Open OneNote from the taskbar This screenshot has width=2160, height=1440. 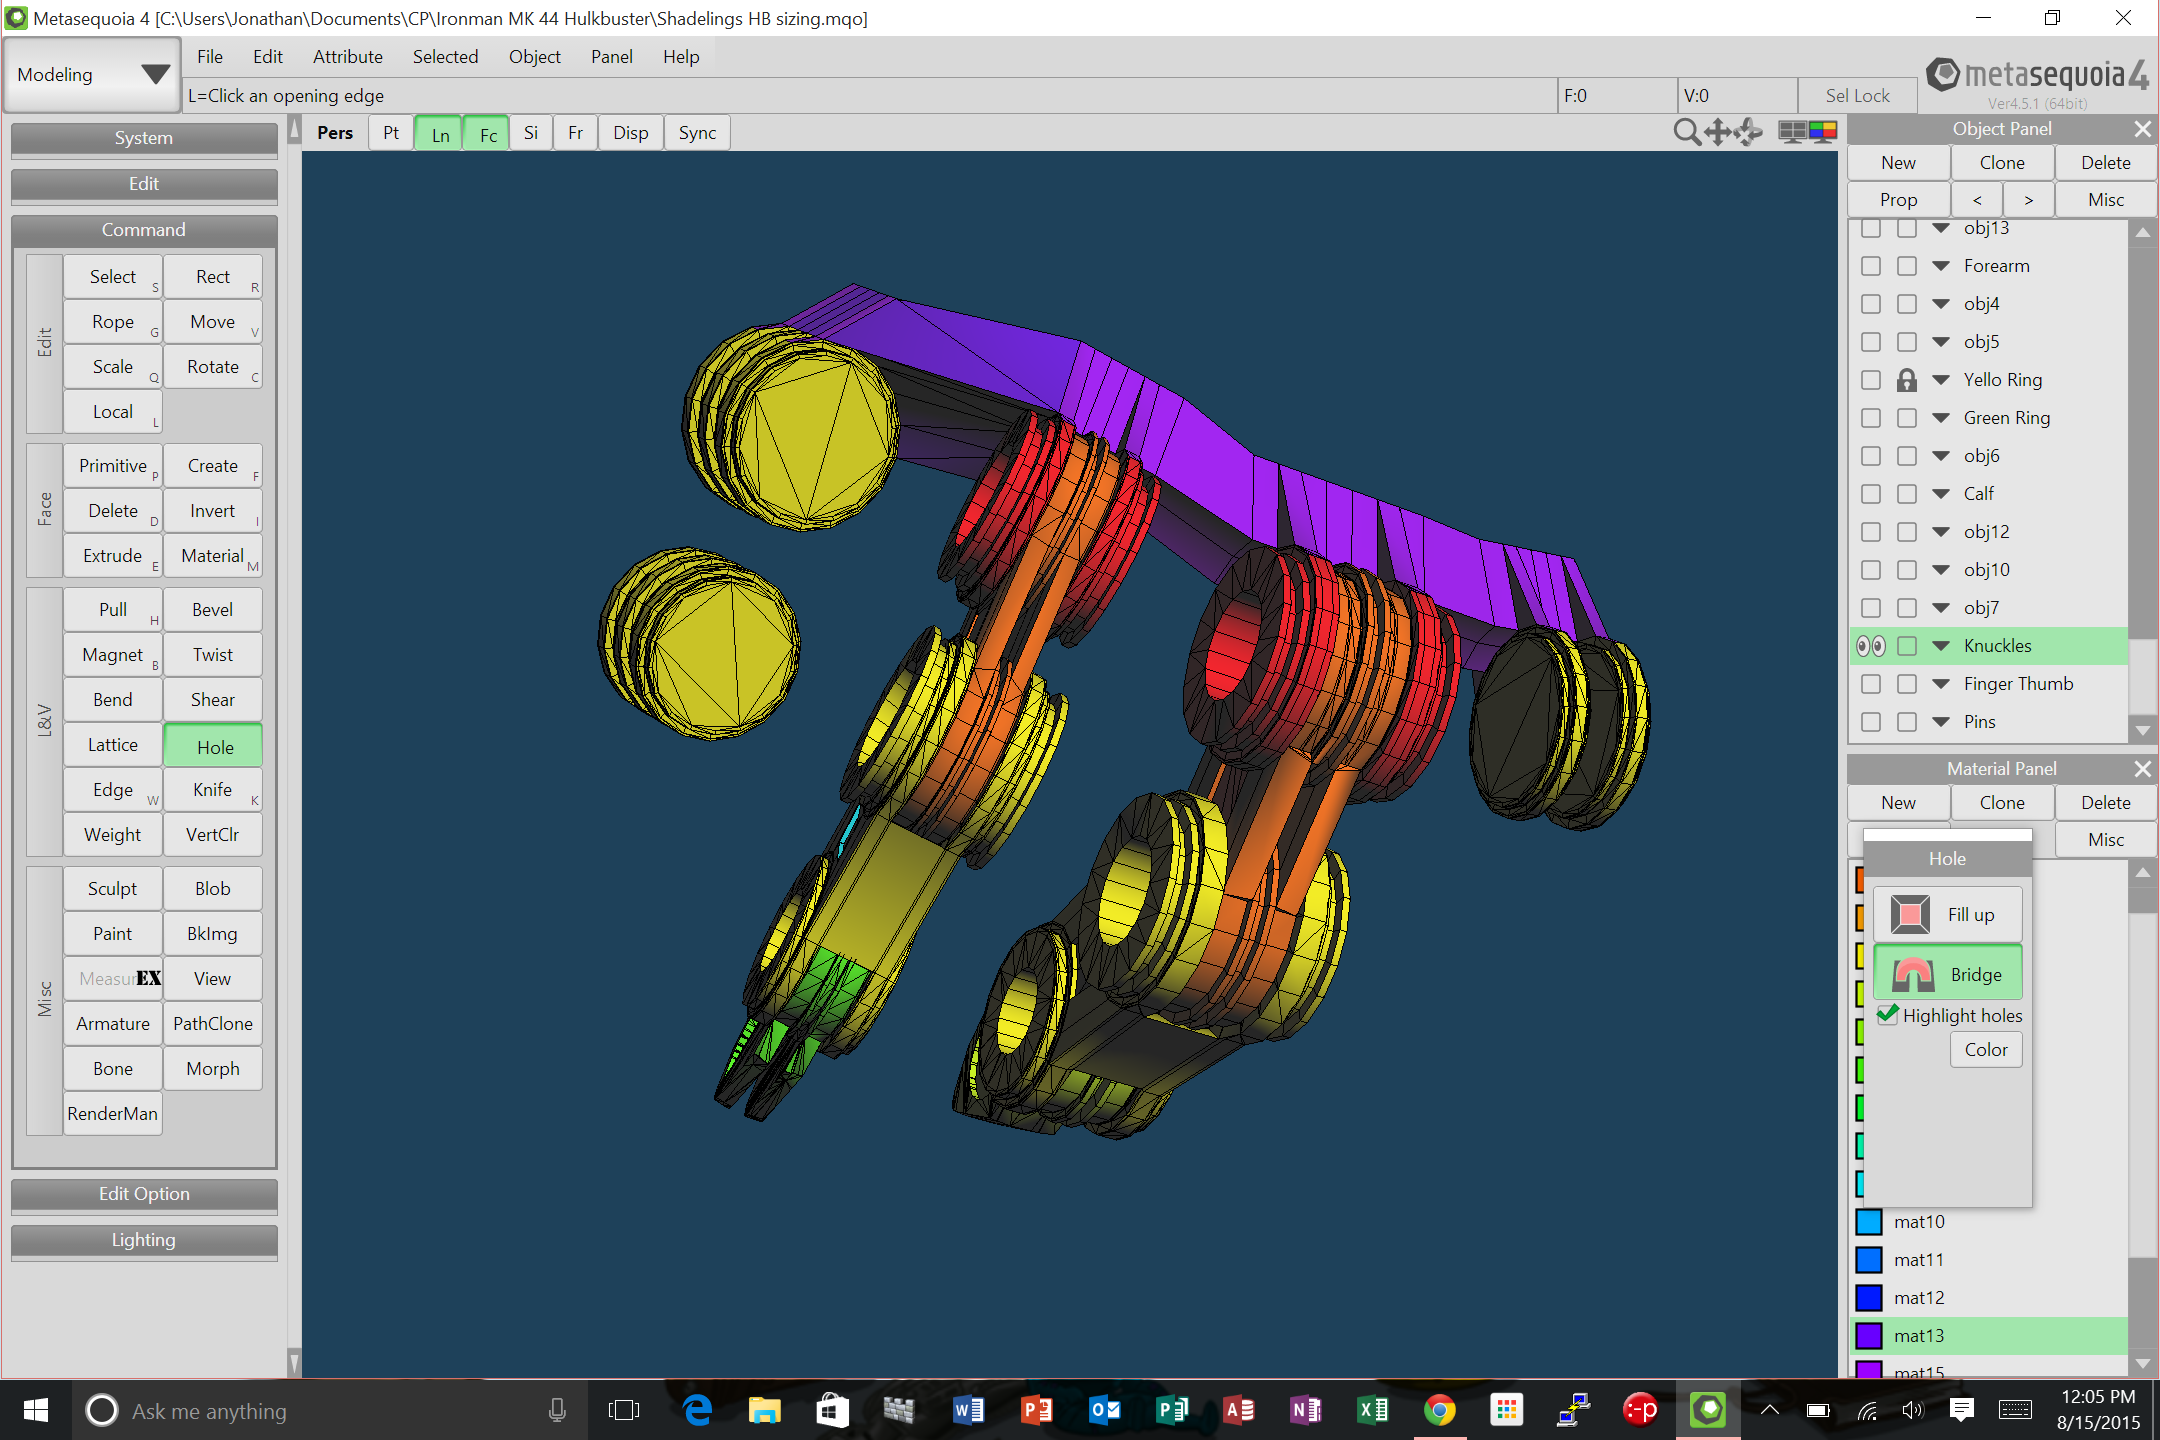tap(1306, 1410)
